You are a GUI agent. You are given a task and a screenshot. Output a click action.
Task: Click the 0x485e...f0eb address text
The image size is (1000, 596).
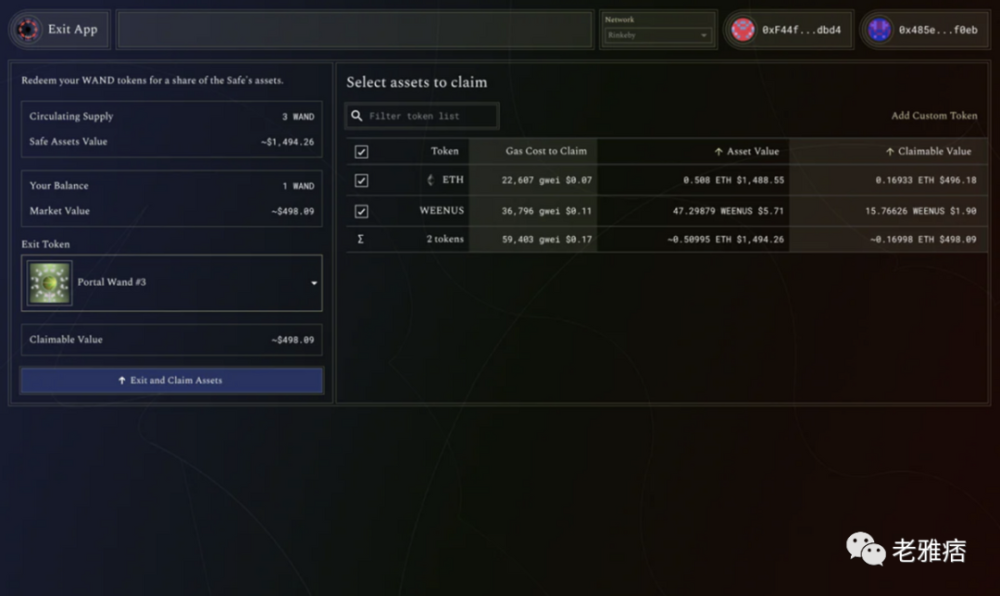coord(938,30)
